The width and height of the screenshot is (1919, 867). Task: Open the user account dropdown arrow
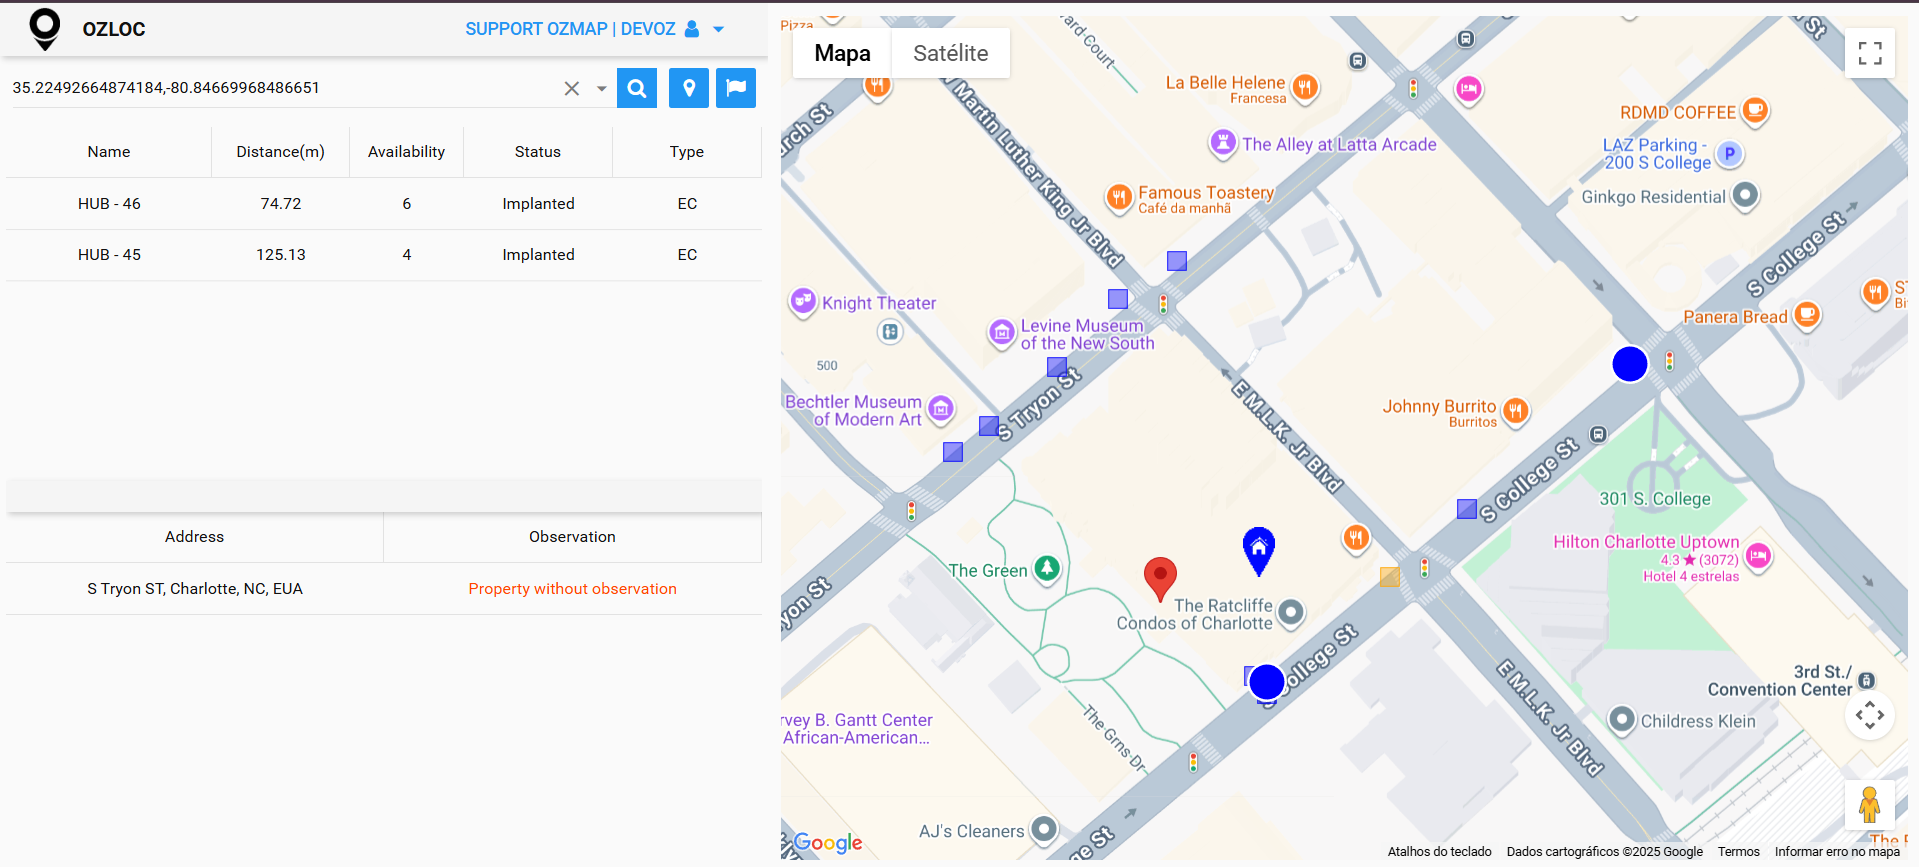[718, 29]
